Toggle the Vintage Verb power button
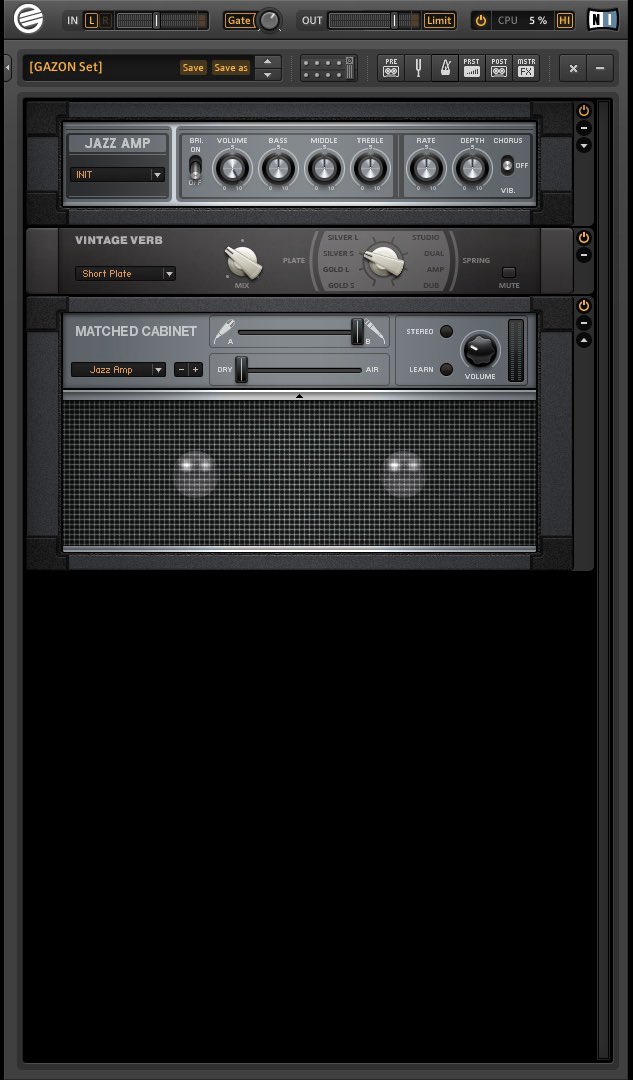The image size is (633, 1080). [x=584, y=238]
